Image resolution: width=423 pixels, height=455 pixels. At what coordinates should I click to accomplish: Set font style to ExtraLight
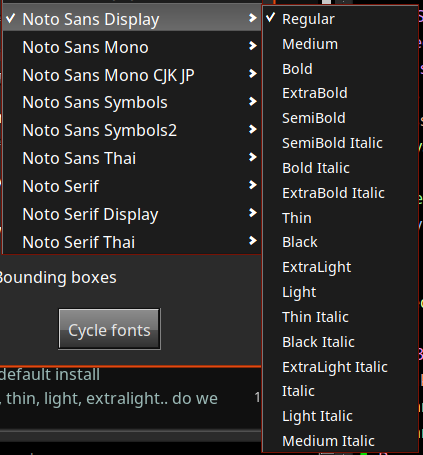(340, 267)
